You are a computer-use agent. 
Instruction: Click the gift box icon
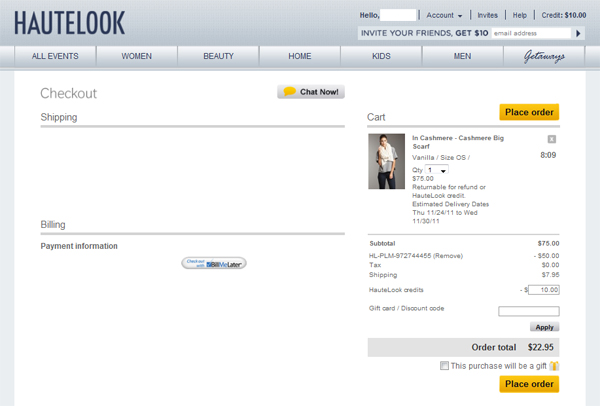pyautogui.click(x=554, y=366)
